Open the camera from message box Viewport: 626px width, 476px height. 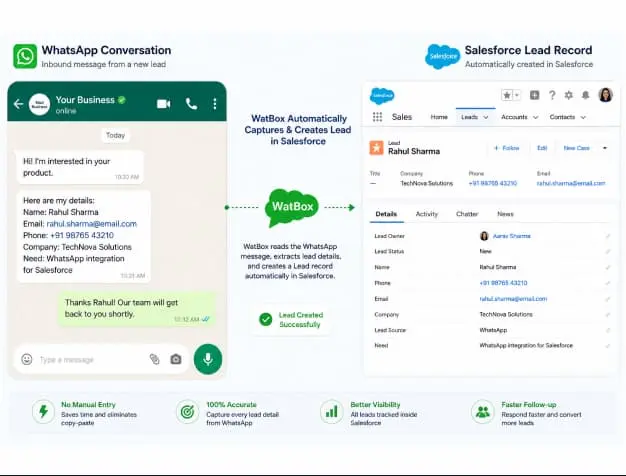tap(176, 359)
